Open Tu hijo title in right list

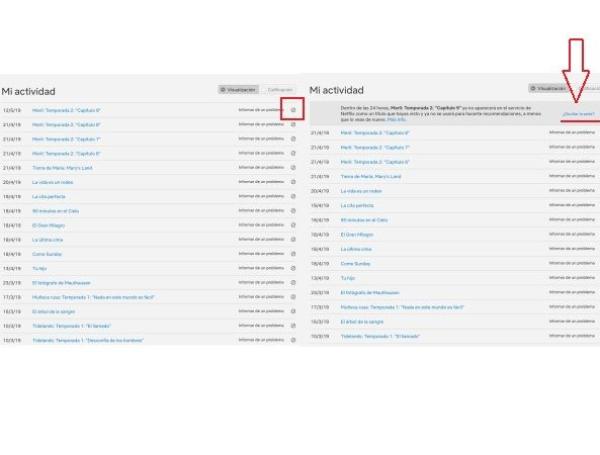tap(348, 278)
